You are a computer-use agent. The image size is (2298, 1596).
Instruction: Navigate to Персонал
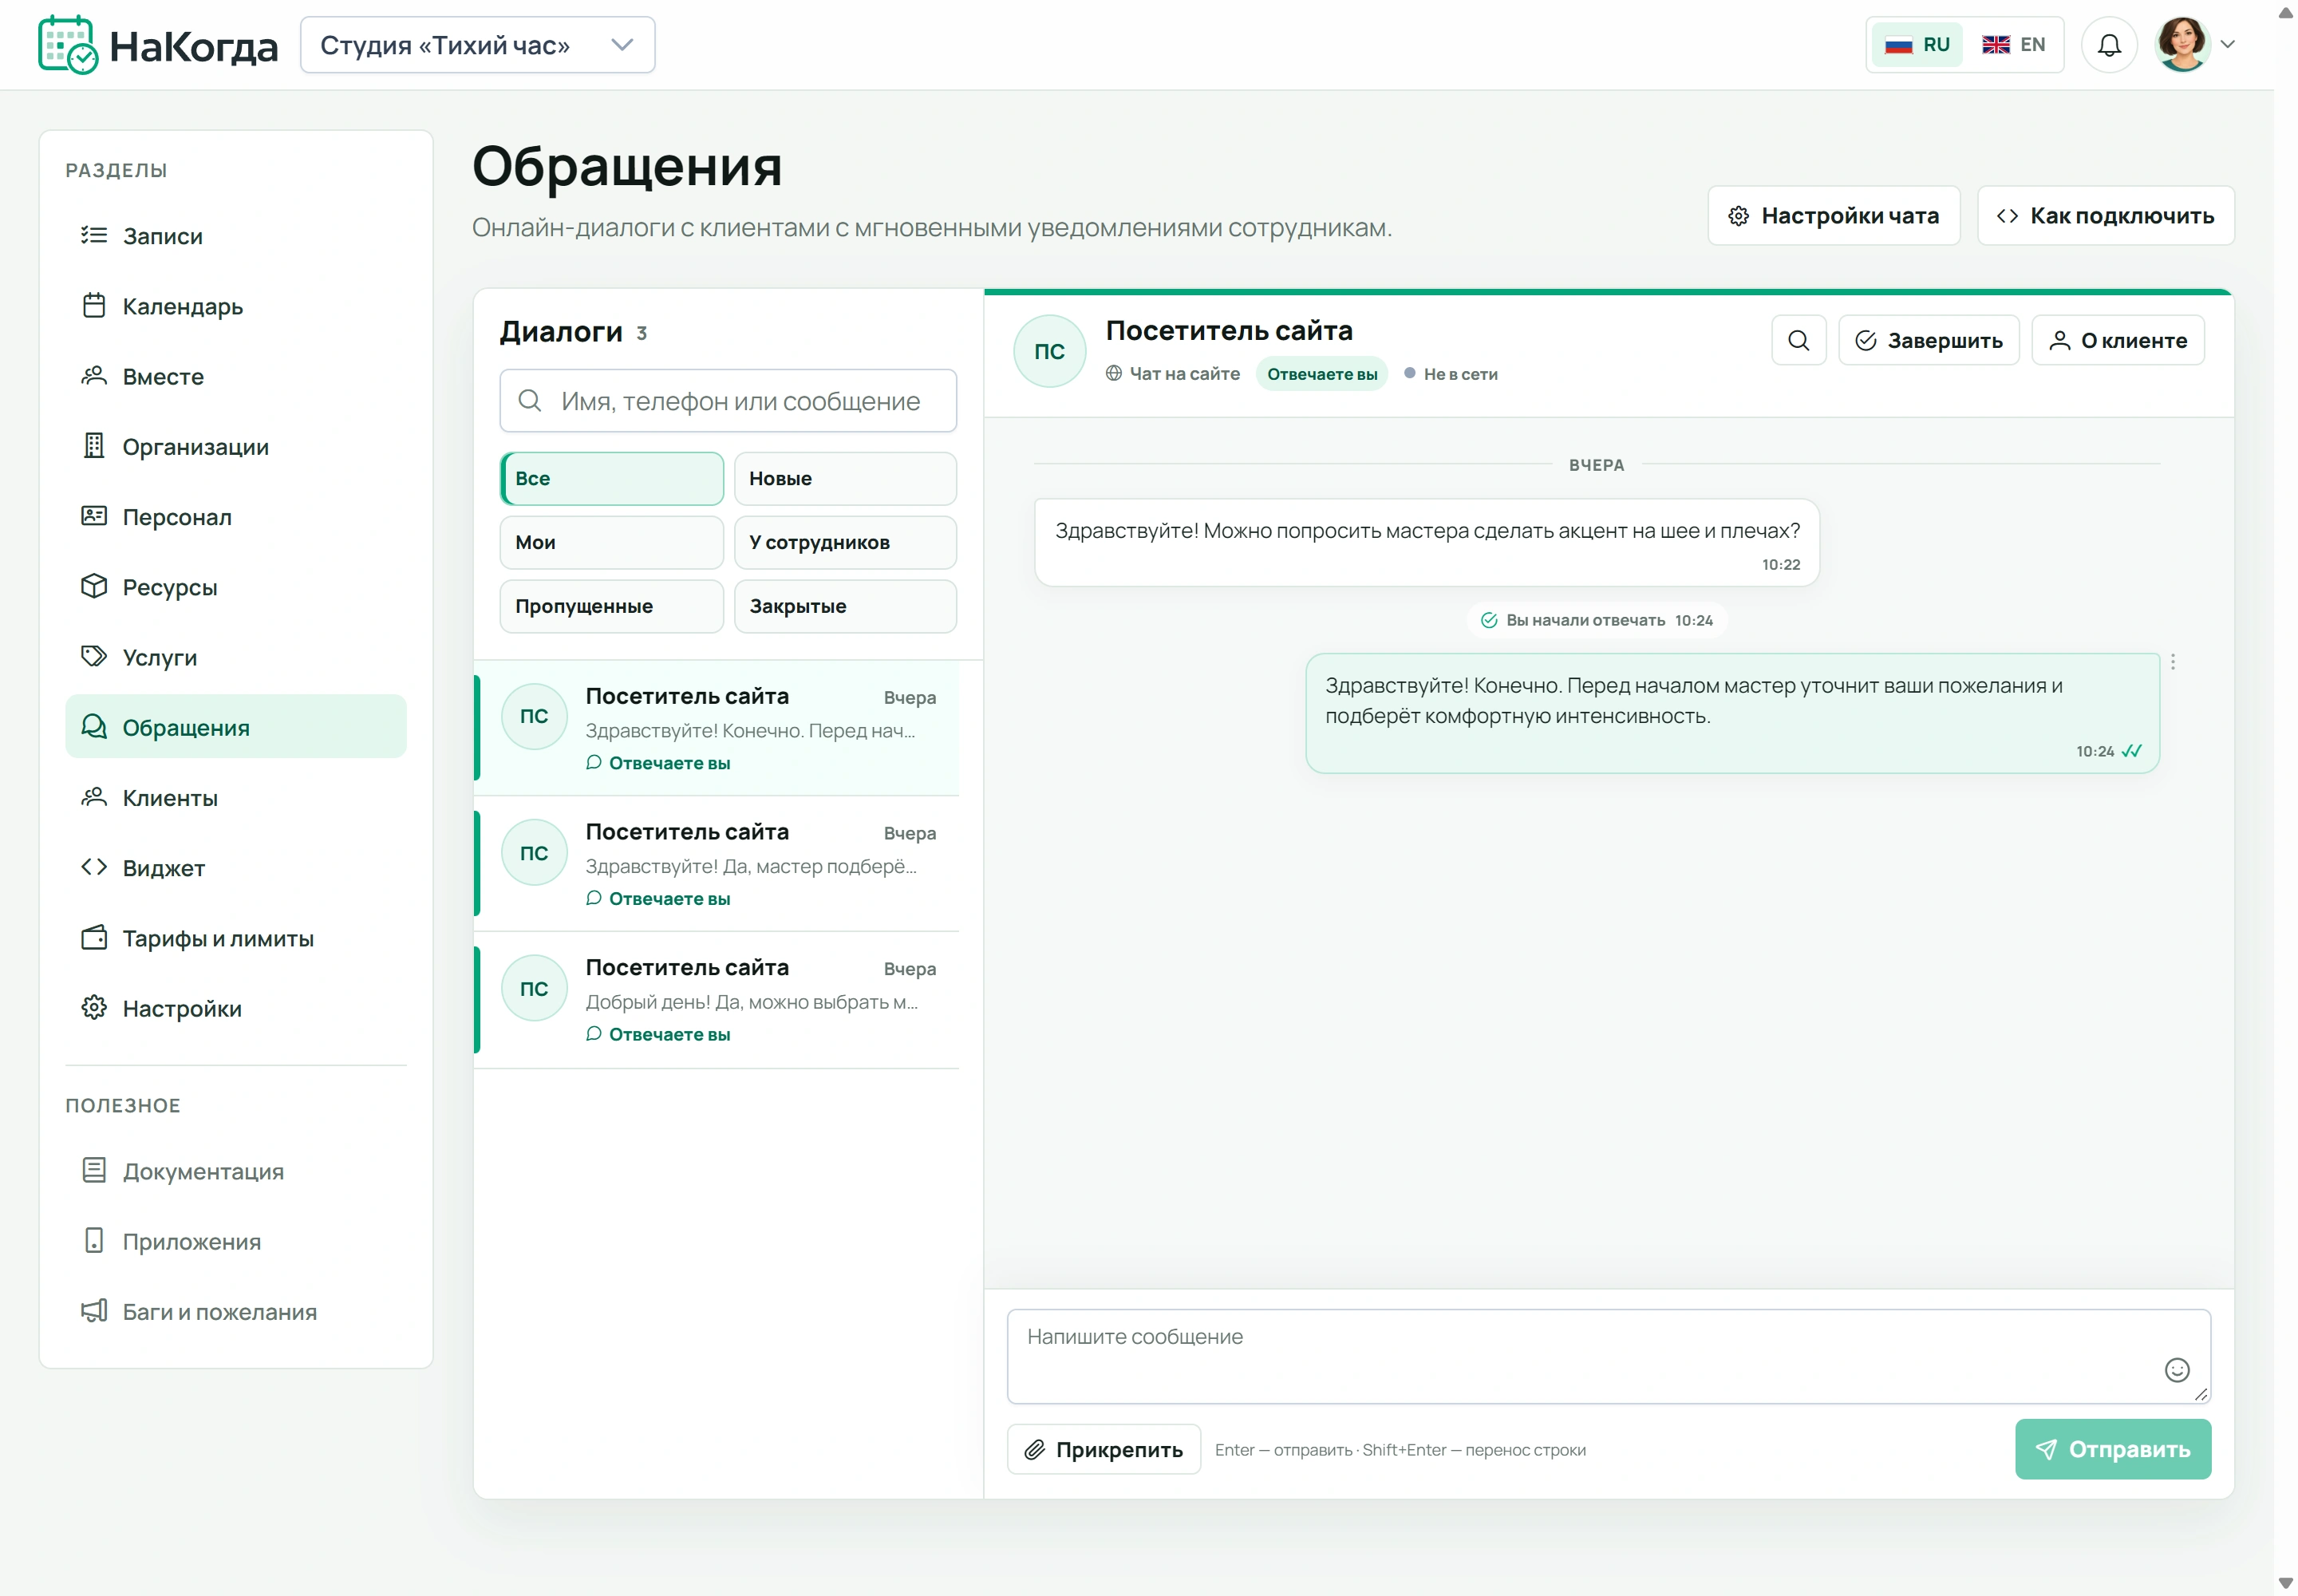[x=236, y=517]
